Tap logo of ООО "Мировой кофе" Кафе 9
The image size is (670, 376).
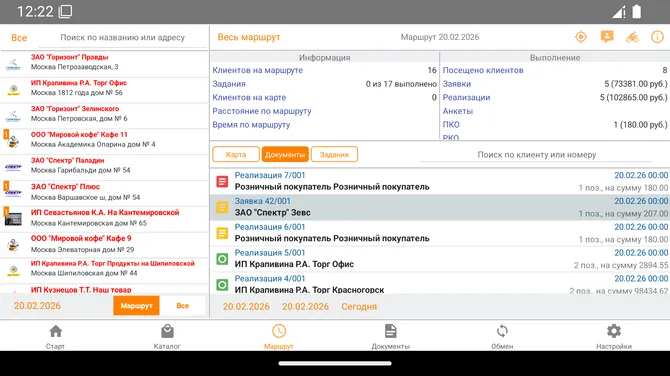[x=13, y=244]
